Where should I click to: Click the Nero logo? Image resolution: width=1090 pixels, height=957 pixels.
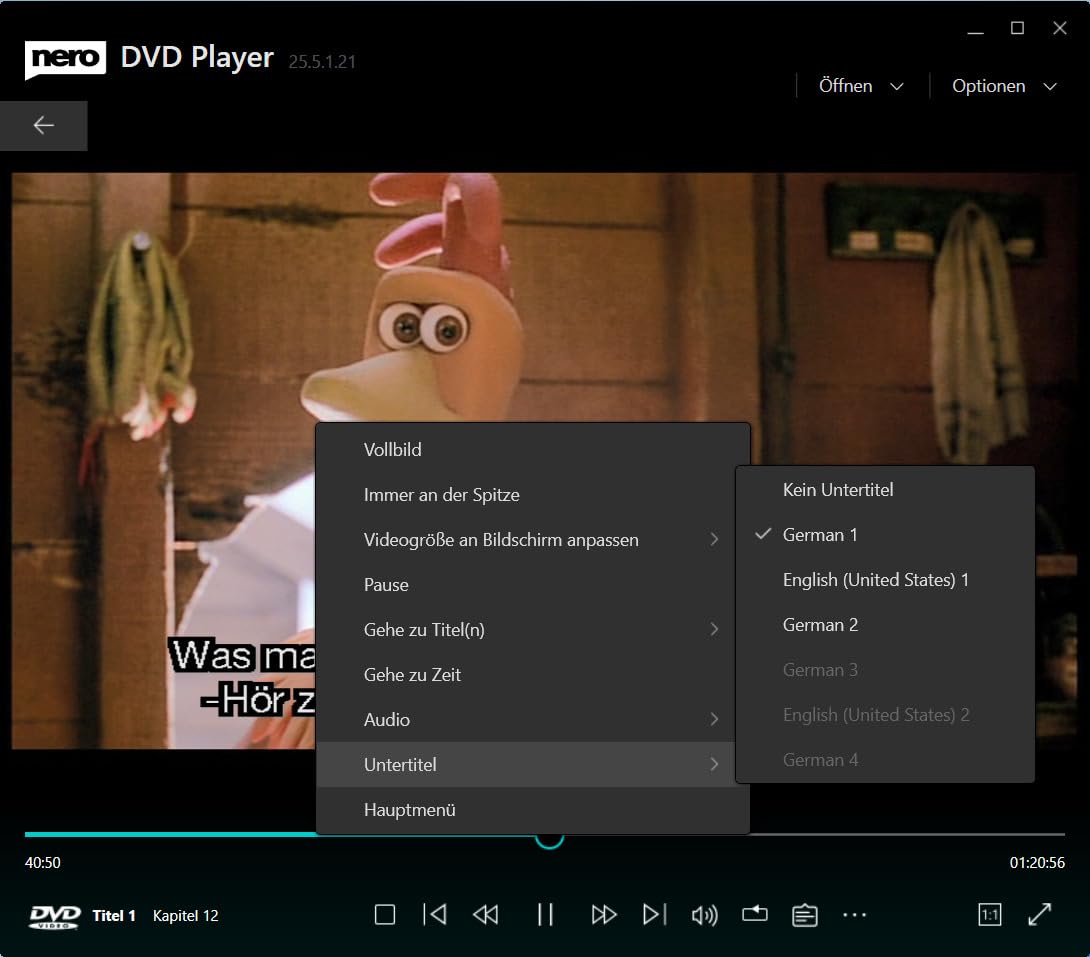click(65, 60)
